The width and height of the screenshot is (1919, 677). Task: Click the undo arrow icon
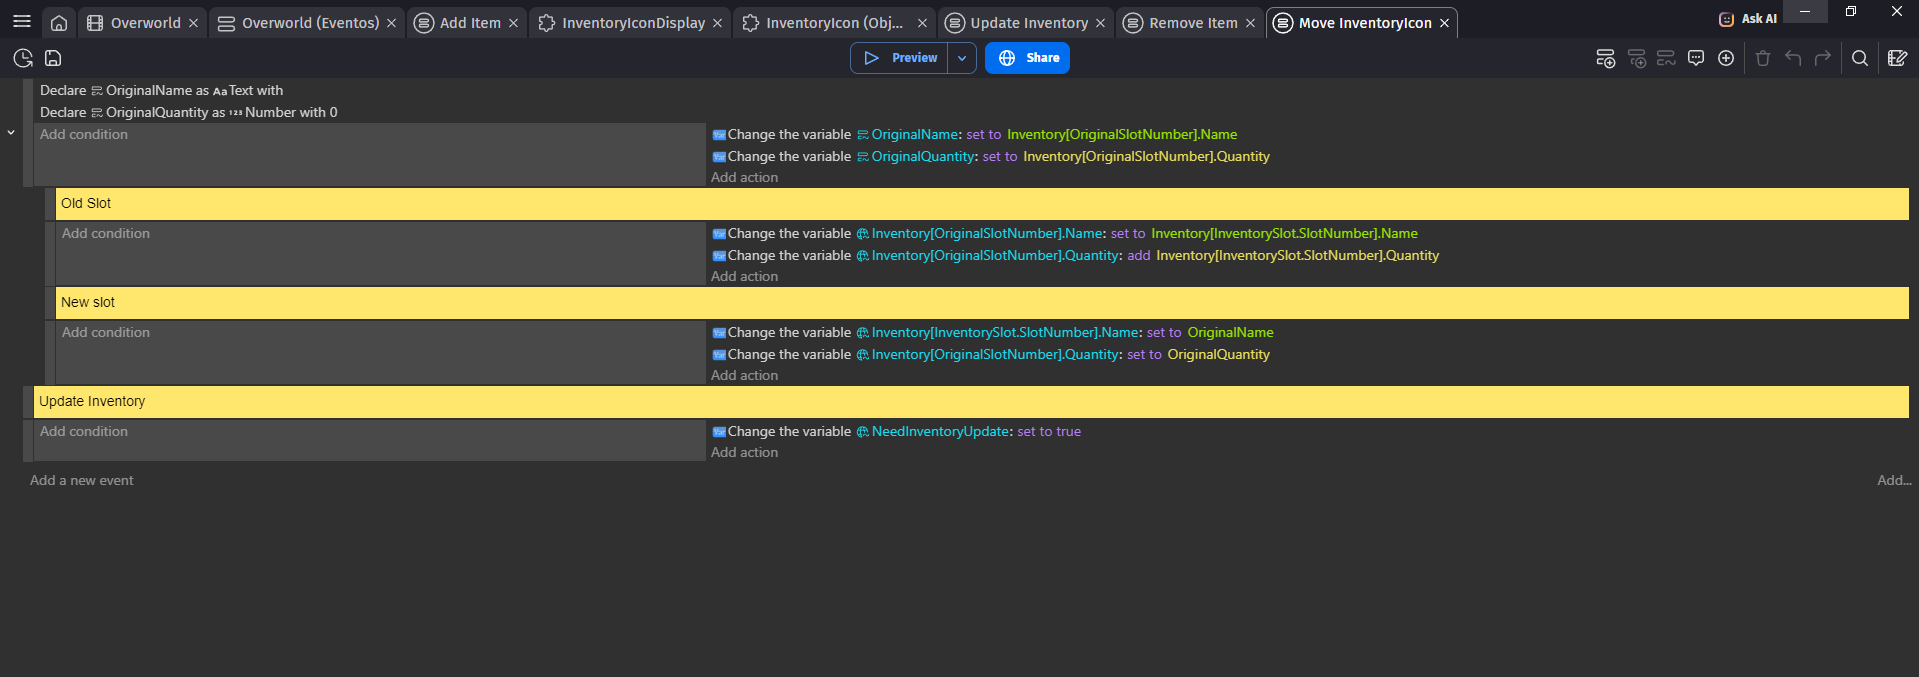coord(1793,58)
